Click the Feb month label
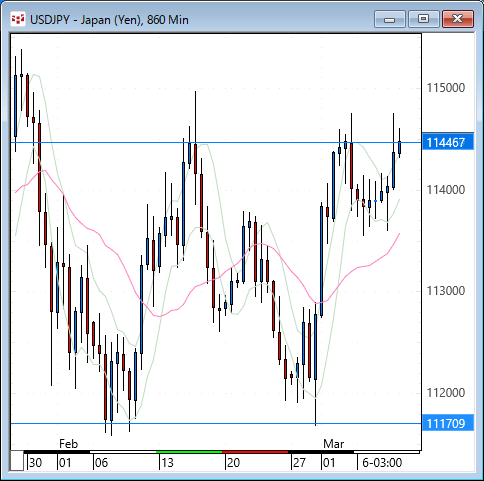The image size is (484, 481). 68,444
